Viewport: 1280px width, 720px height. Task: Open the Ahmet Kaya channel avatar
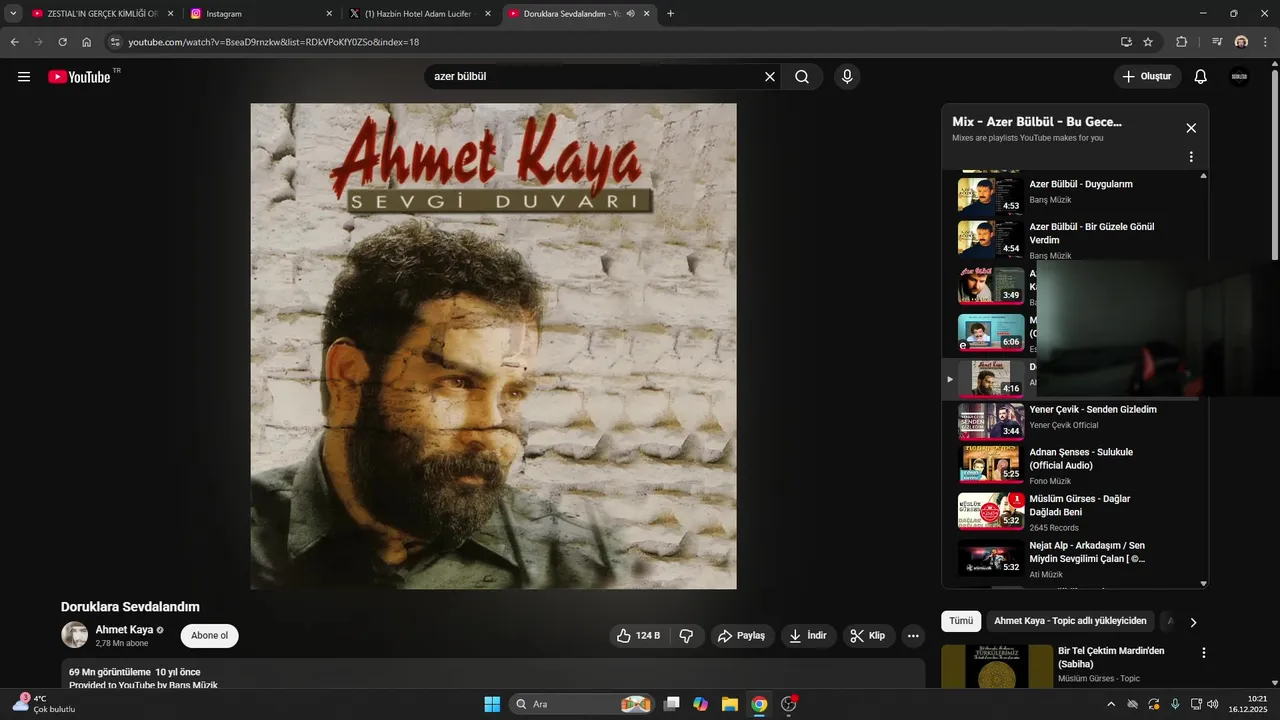click(75, 635)
